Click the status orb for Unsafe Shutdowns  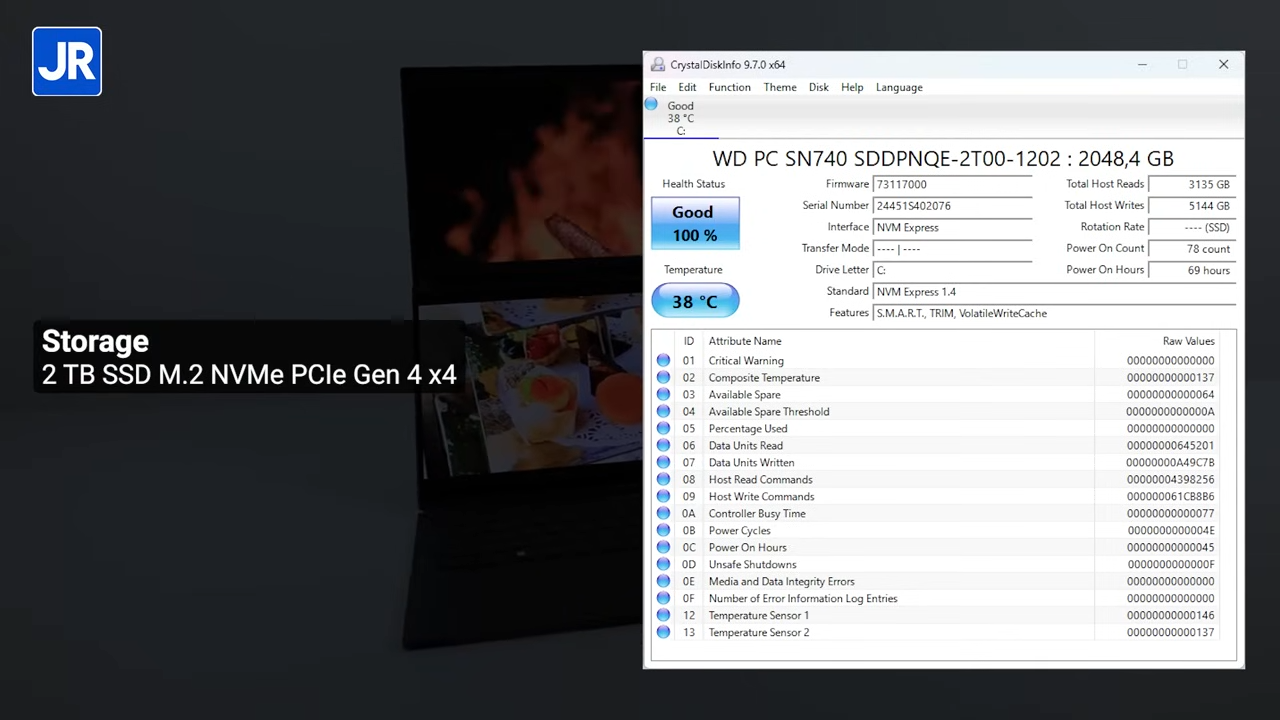pos(663,565)
